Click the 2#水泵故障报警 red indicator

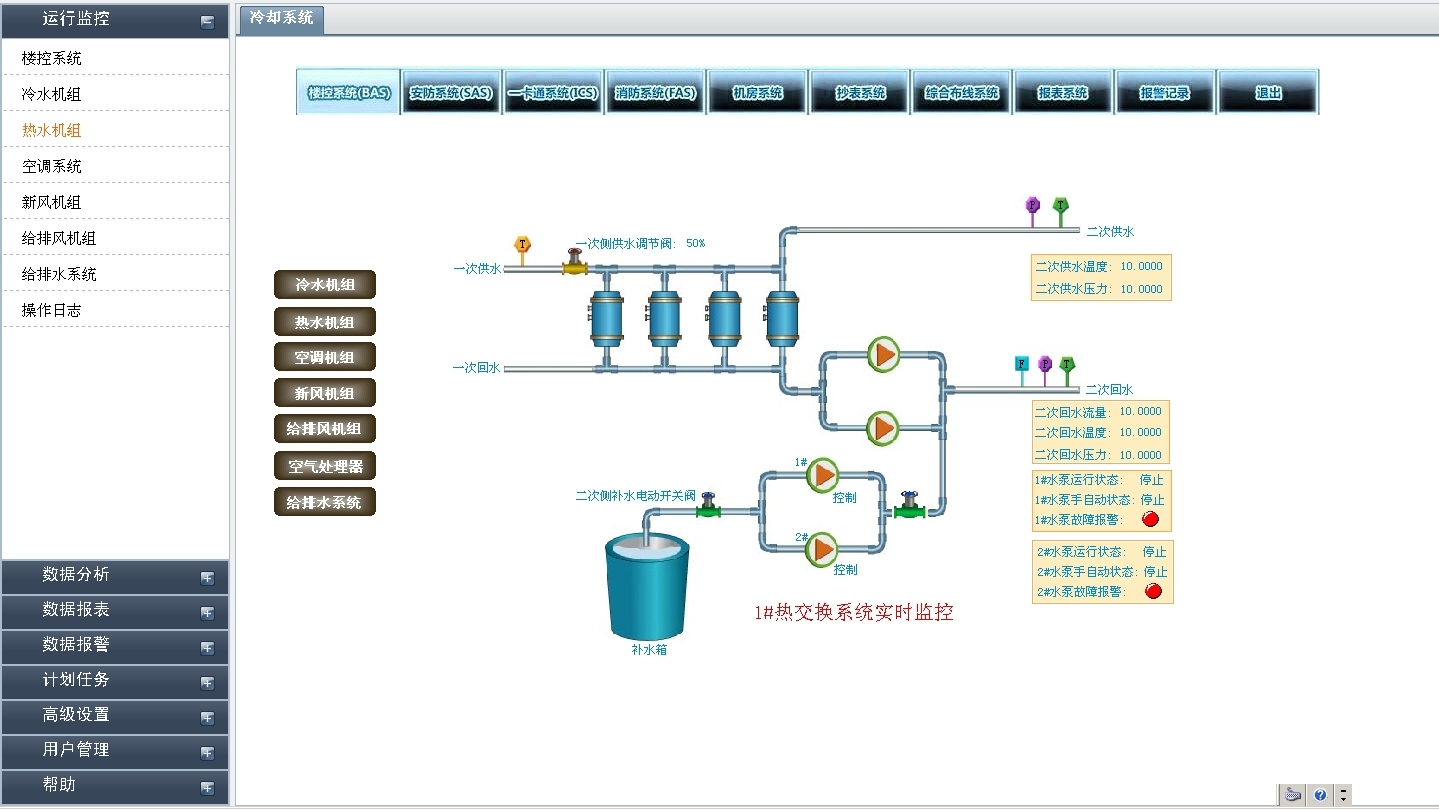point(1152,591)
